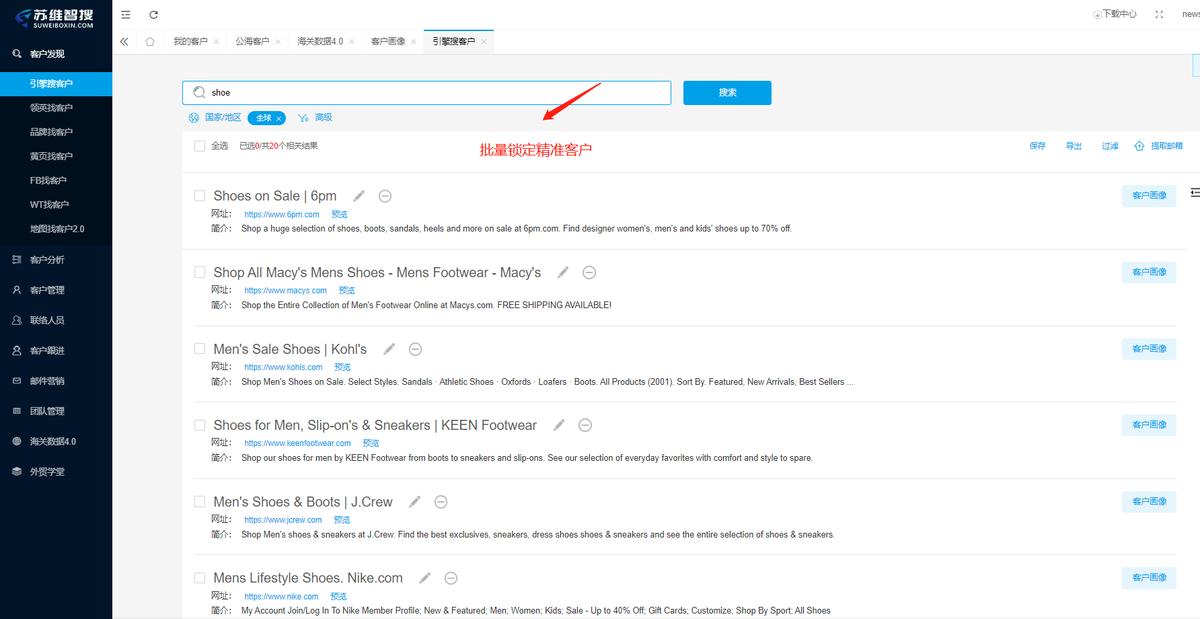Toggle fullscreen icon in top right
The image size is (1200, 619).
[x=1159, y=14]
